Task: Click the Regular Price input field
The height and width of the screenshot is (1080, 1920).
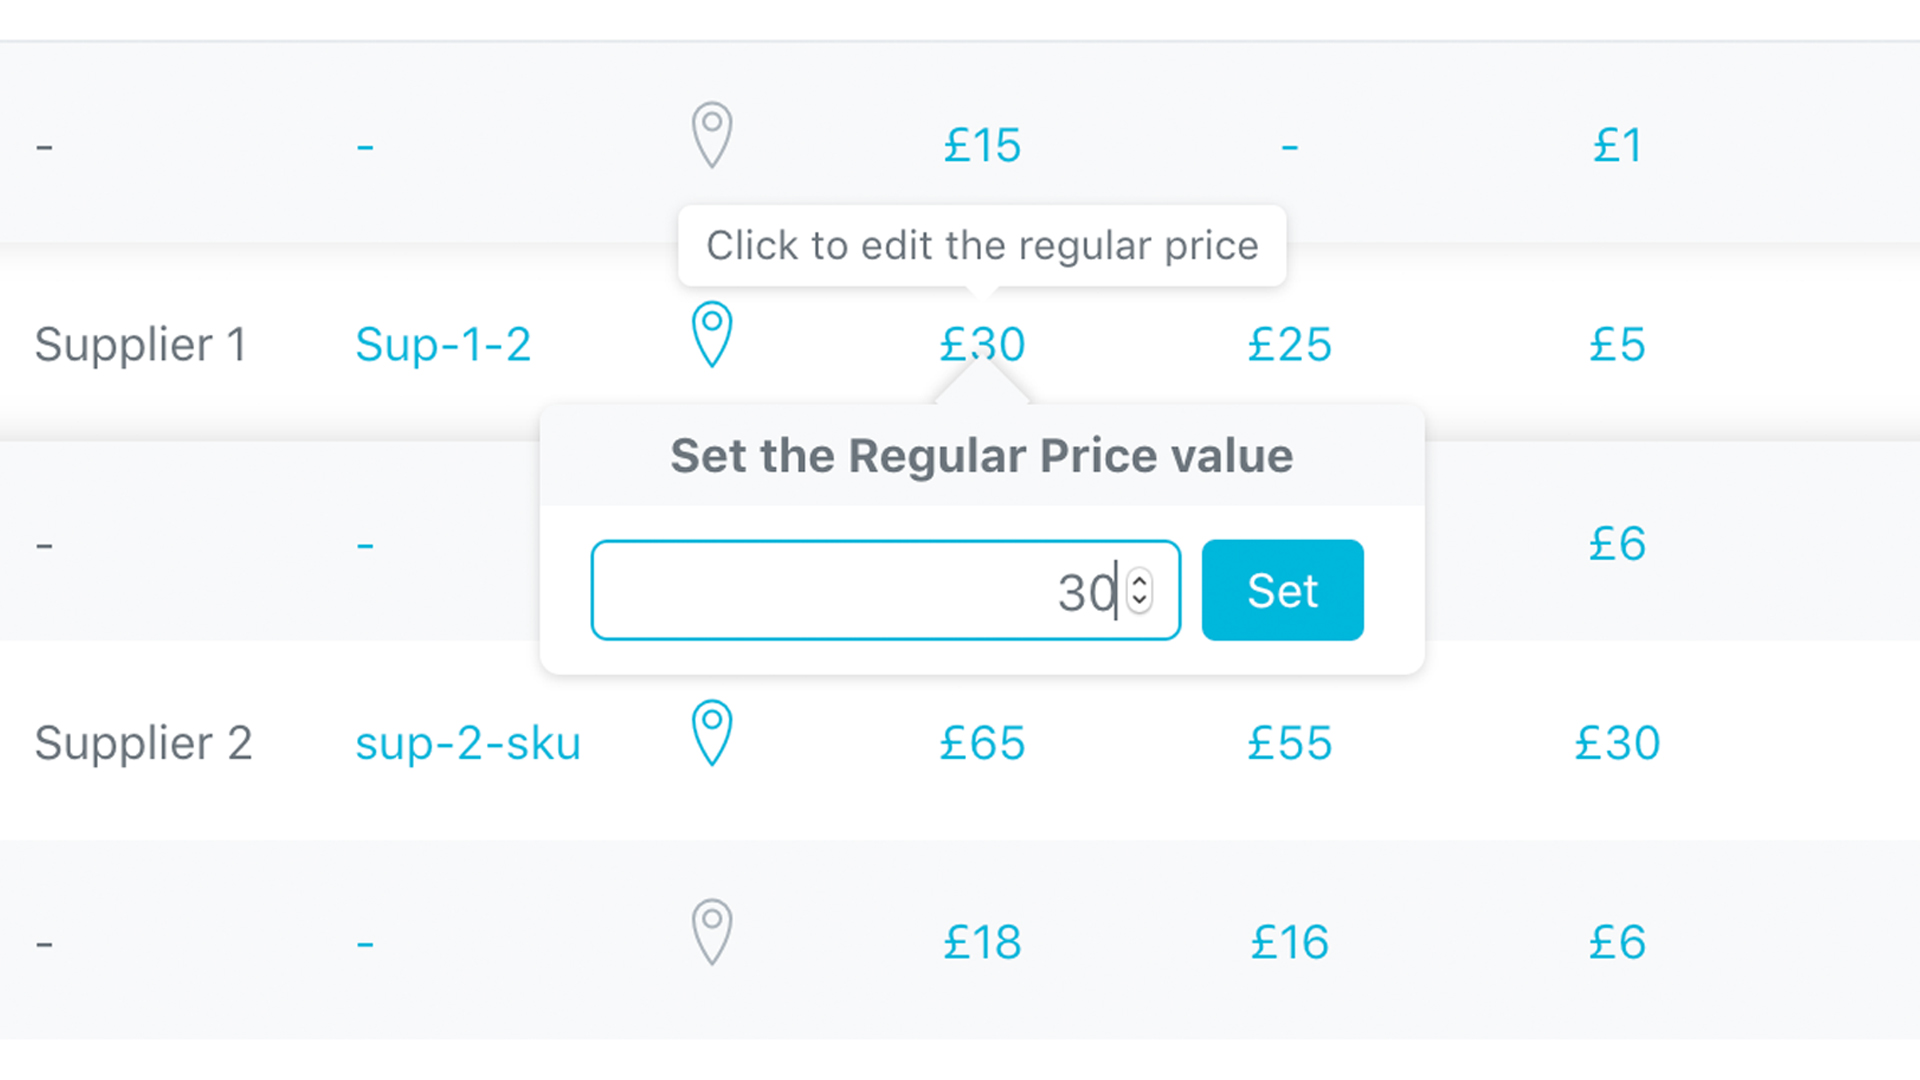Action: [x=885, y=589]
